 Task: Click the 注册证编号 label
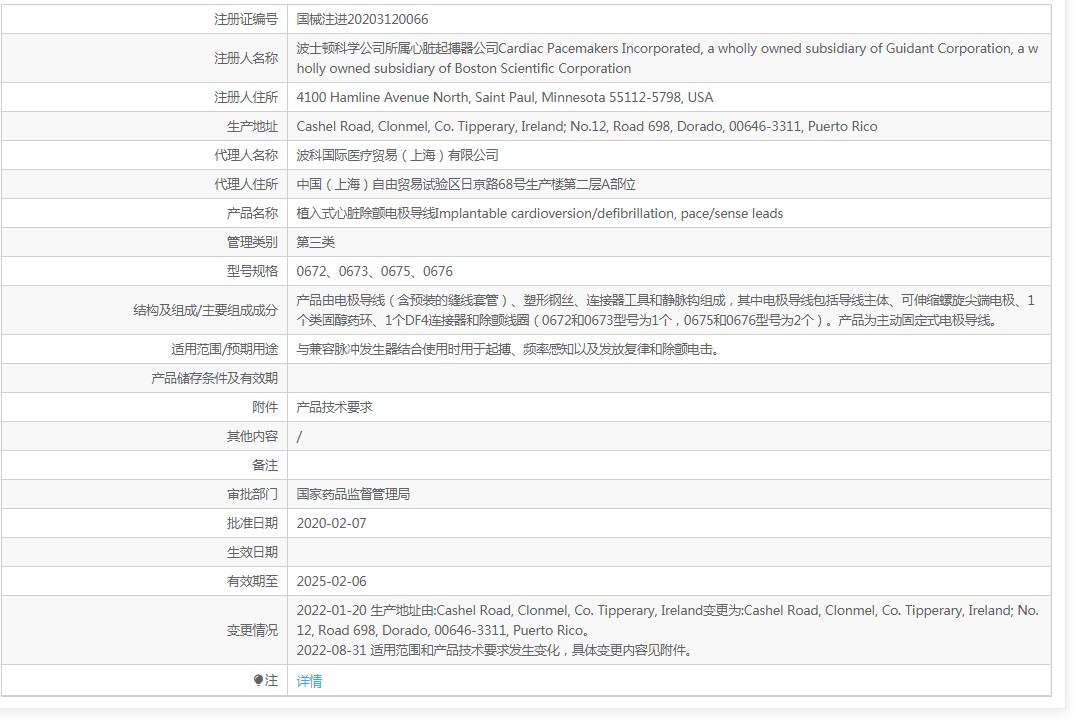pos(246,19)
